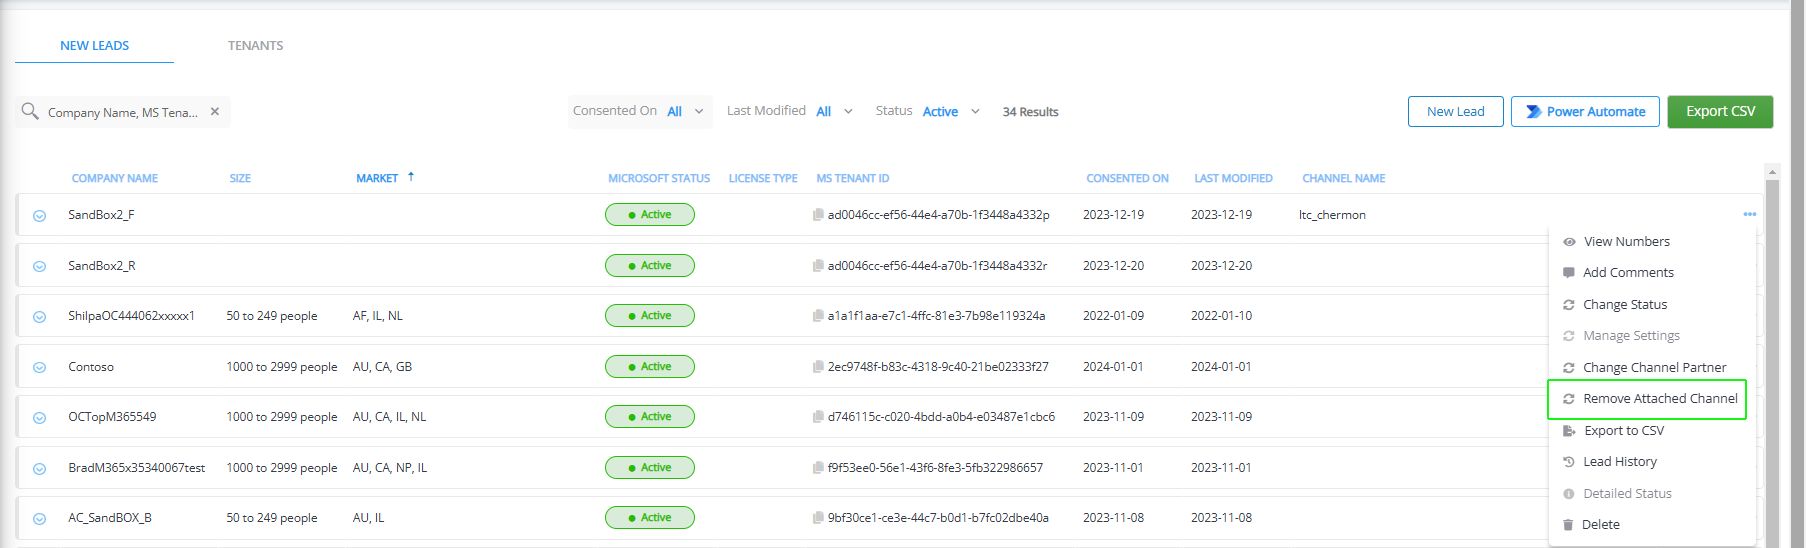Viewport: 1806px width, 548px height.
Task: Click the New Lead button
Action: [x=1455, y=112]
